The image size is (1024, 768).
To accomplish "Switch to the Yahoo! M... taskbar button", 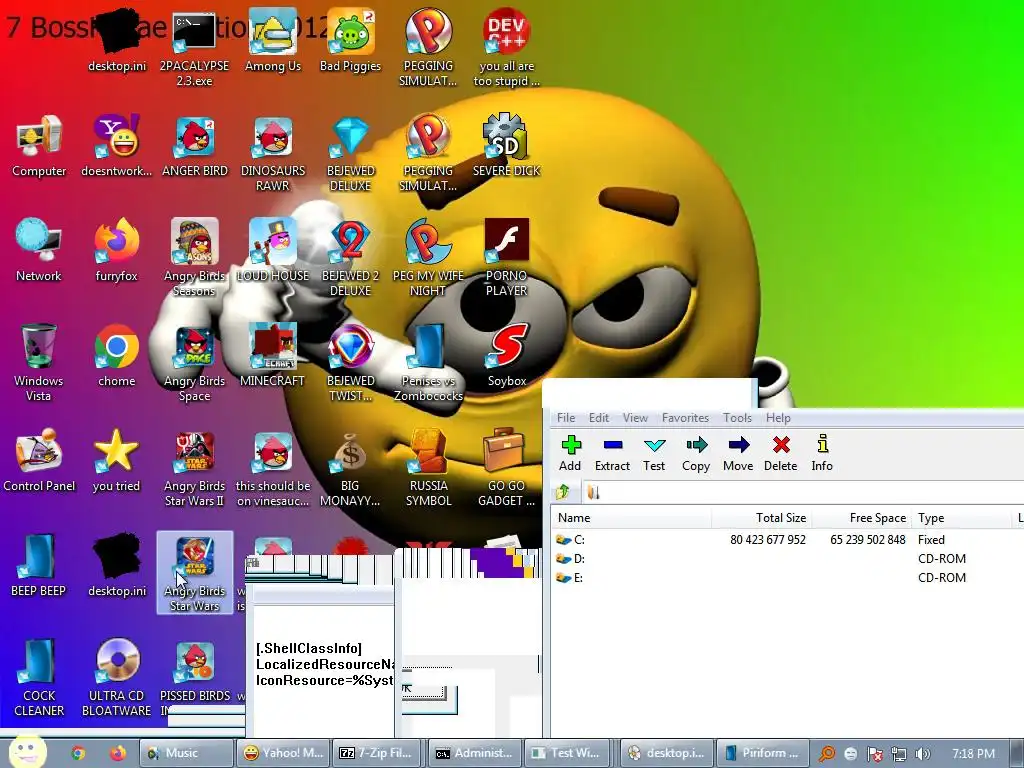I will 283,753.
